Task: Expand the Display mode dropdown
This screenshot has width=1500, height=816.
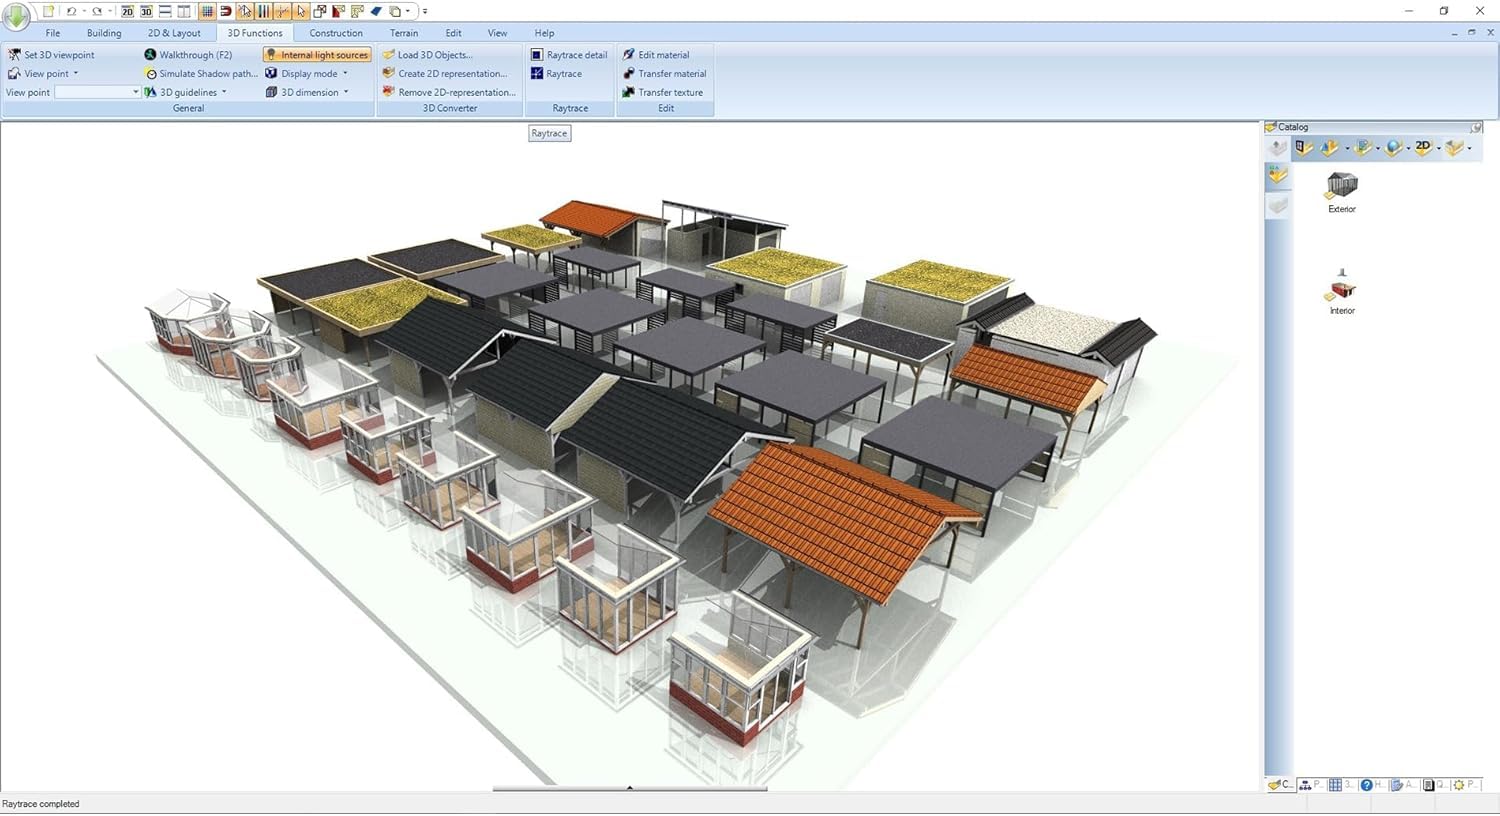Action: tap(345, 74)
